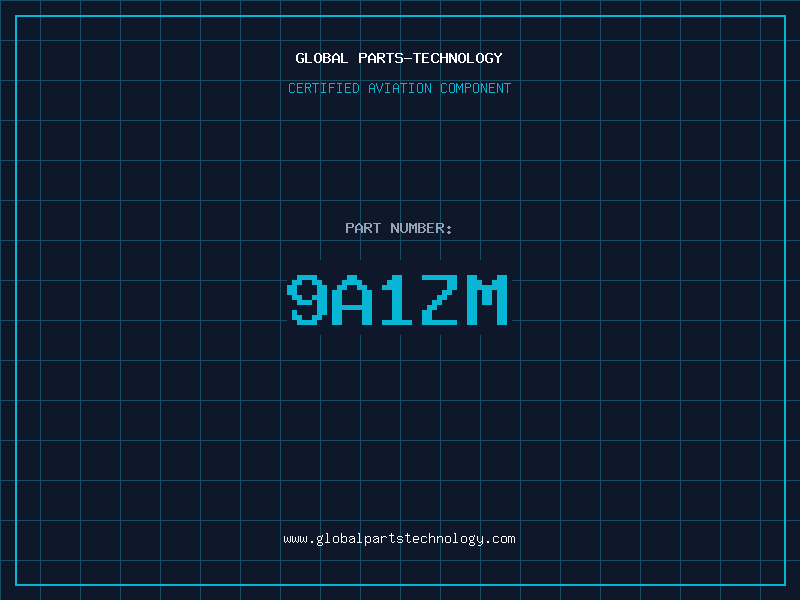Image resolution: width=800 pixels, height=600 pixels.
Task: Open the www.globalpartstechnology.com link
Action: (x=399, y=539)
